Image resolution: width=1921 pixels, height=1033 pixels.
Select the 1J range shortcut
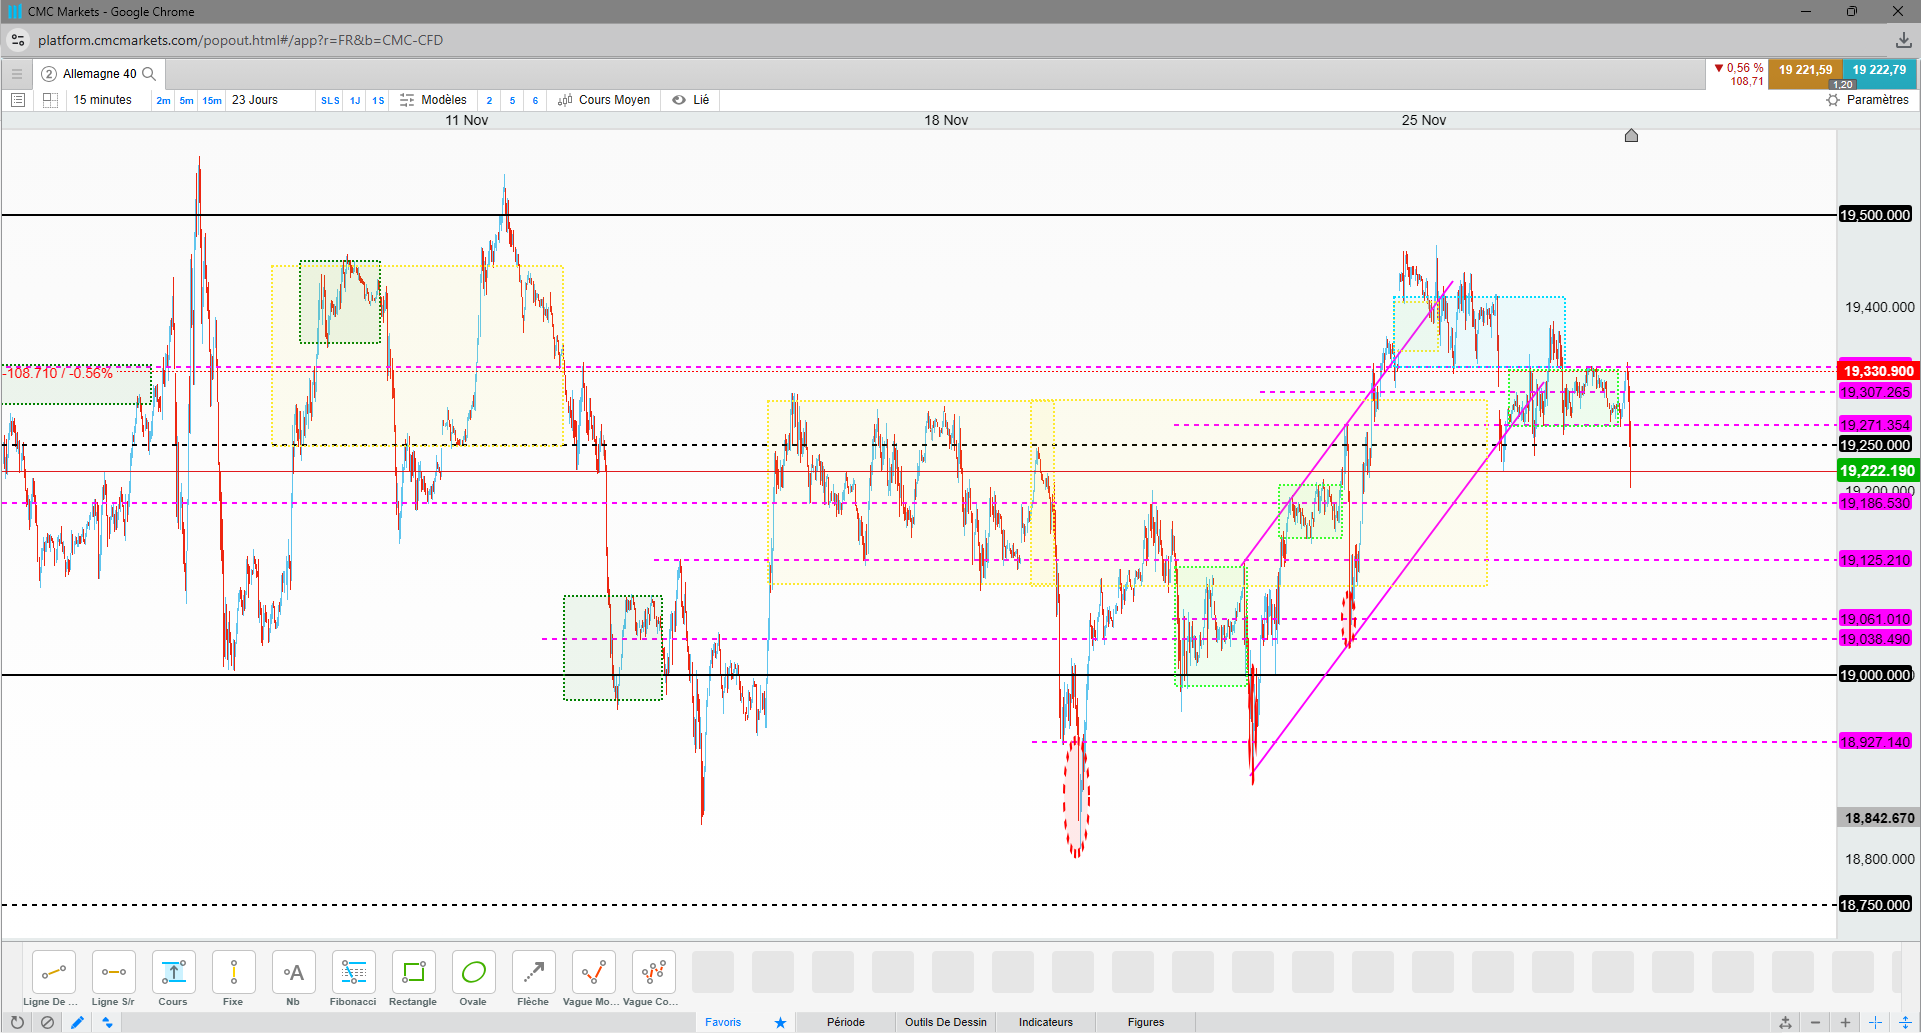355,100
